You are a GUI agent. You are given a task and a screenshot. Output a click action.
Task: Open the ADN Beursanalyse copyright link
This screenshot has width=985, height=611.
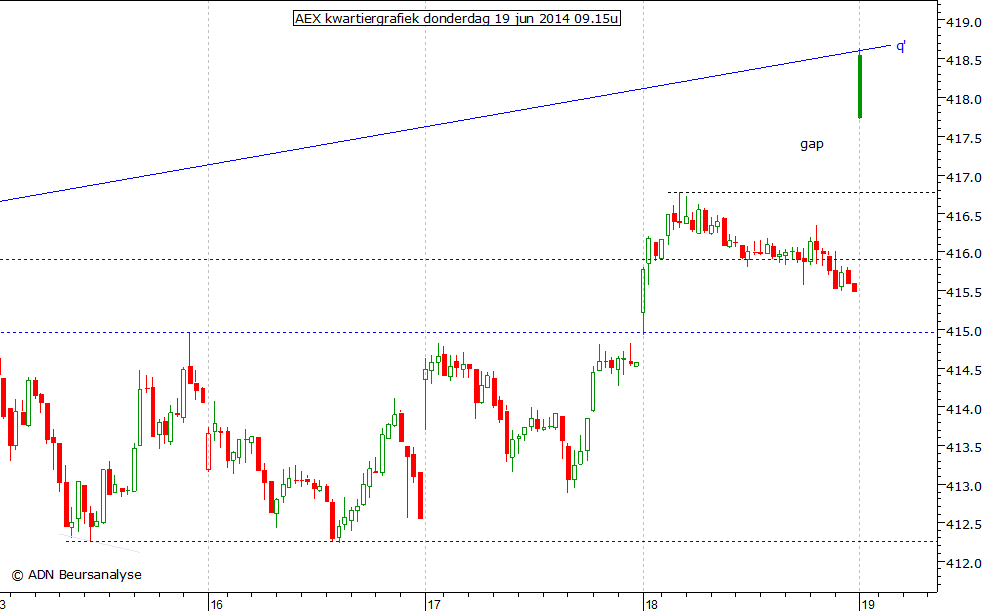click(x=77, y=574)
